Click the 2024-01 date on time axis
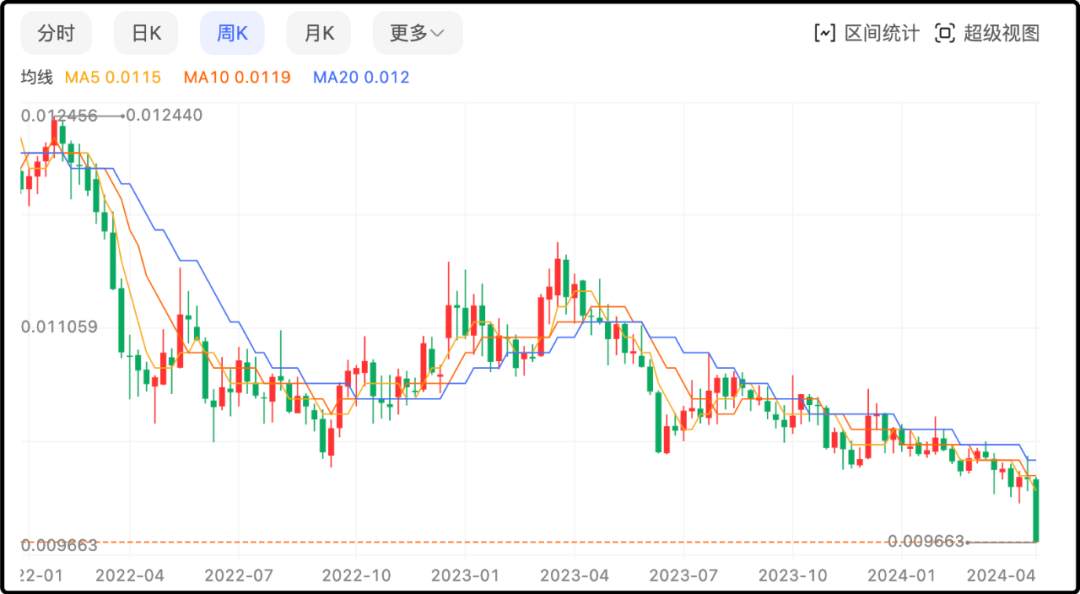Screen dimensions: 1080x594 pyautogui.click(x=901, y=575)
